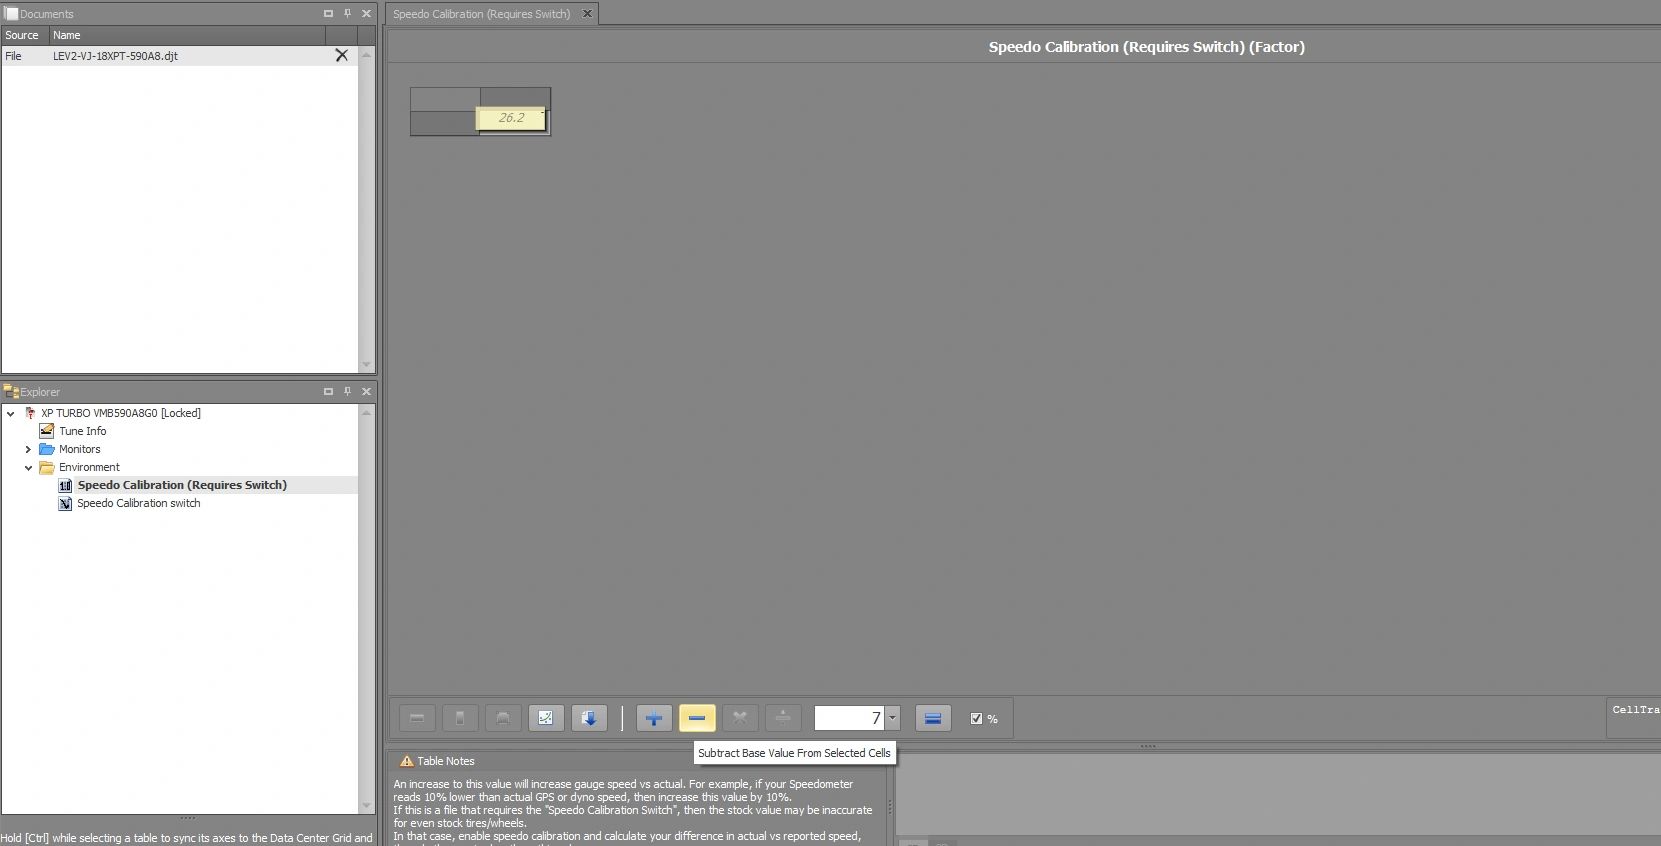Click the blue down-arrow copy toolbar icon
Viewport: 1661px width, 846px height.
589,718
